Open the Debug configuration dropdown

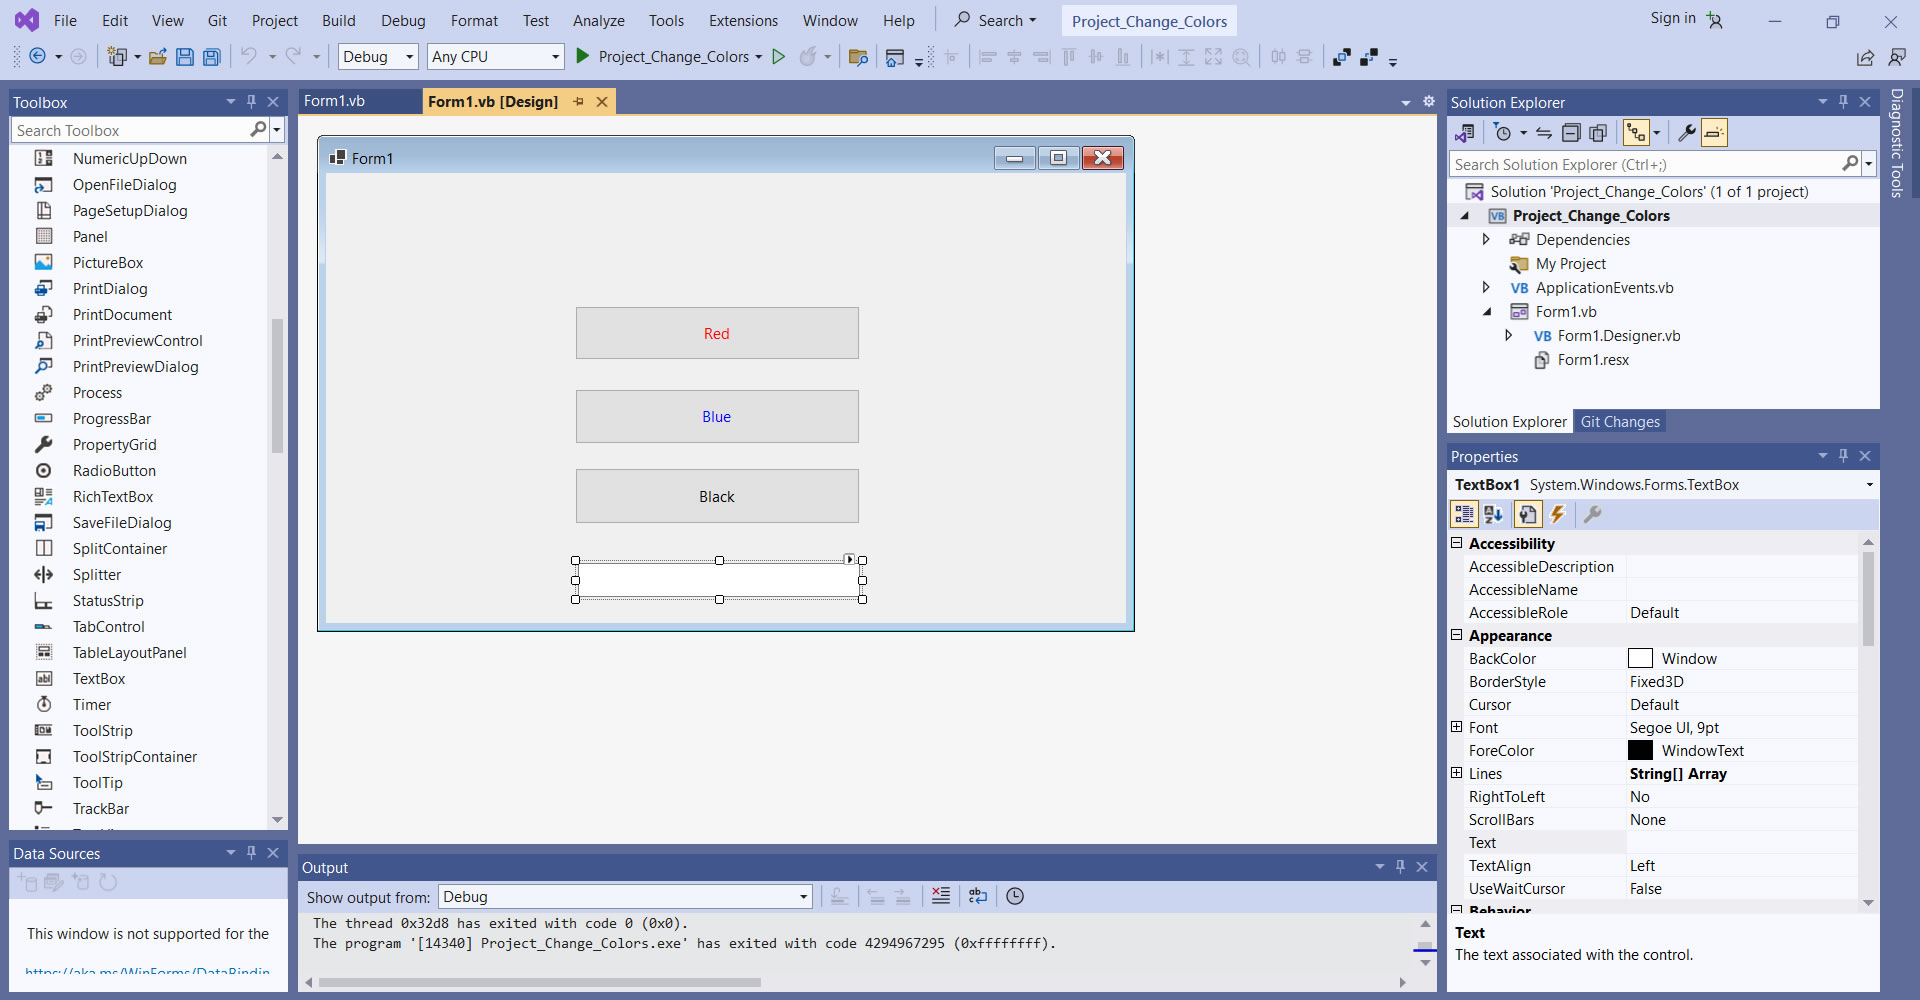(378, 57)
